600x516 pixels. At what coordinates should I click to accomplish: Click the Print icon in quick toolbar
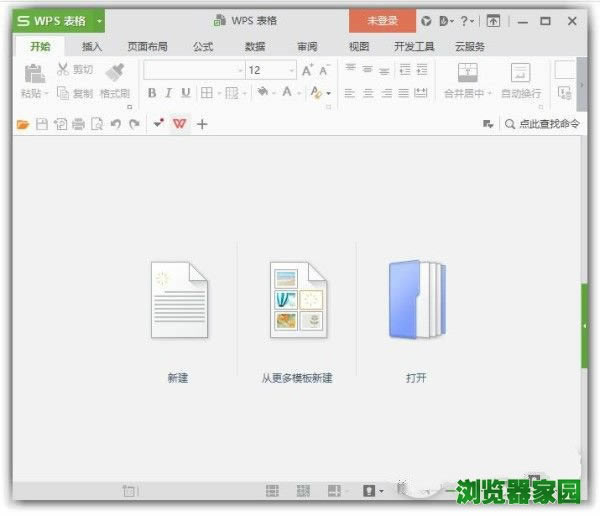[x=78, y=124]
